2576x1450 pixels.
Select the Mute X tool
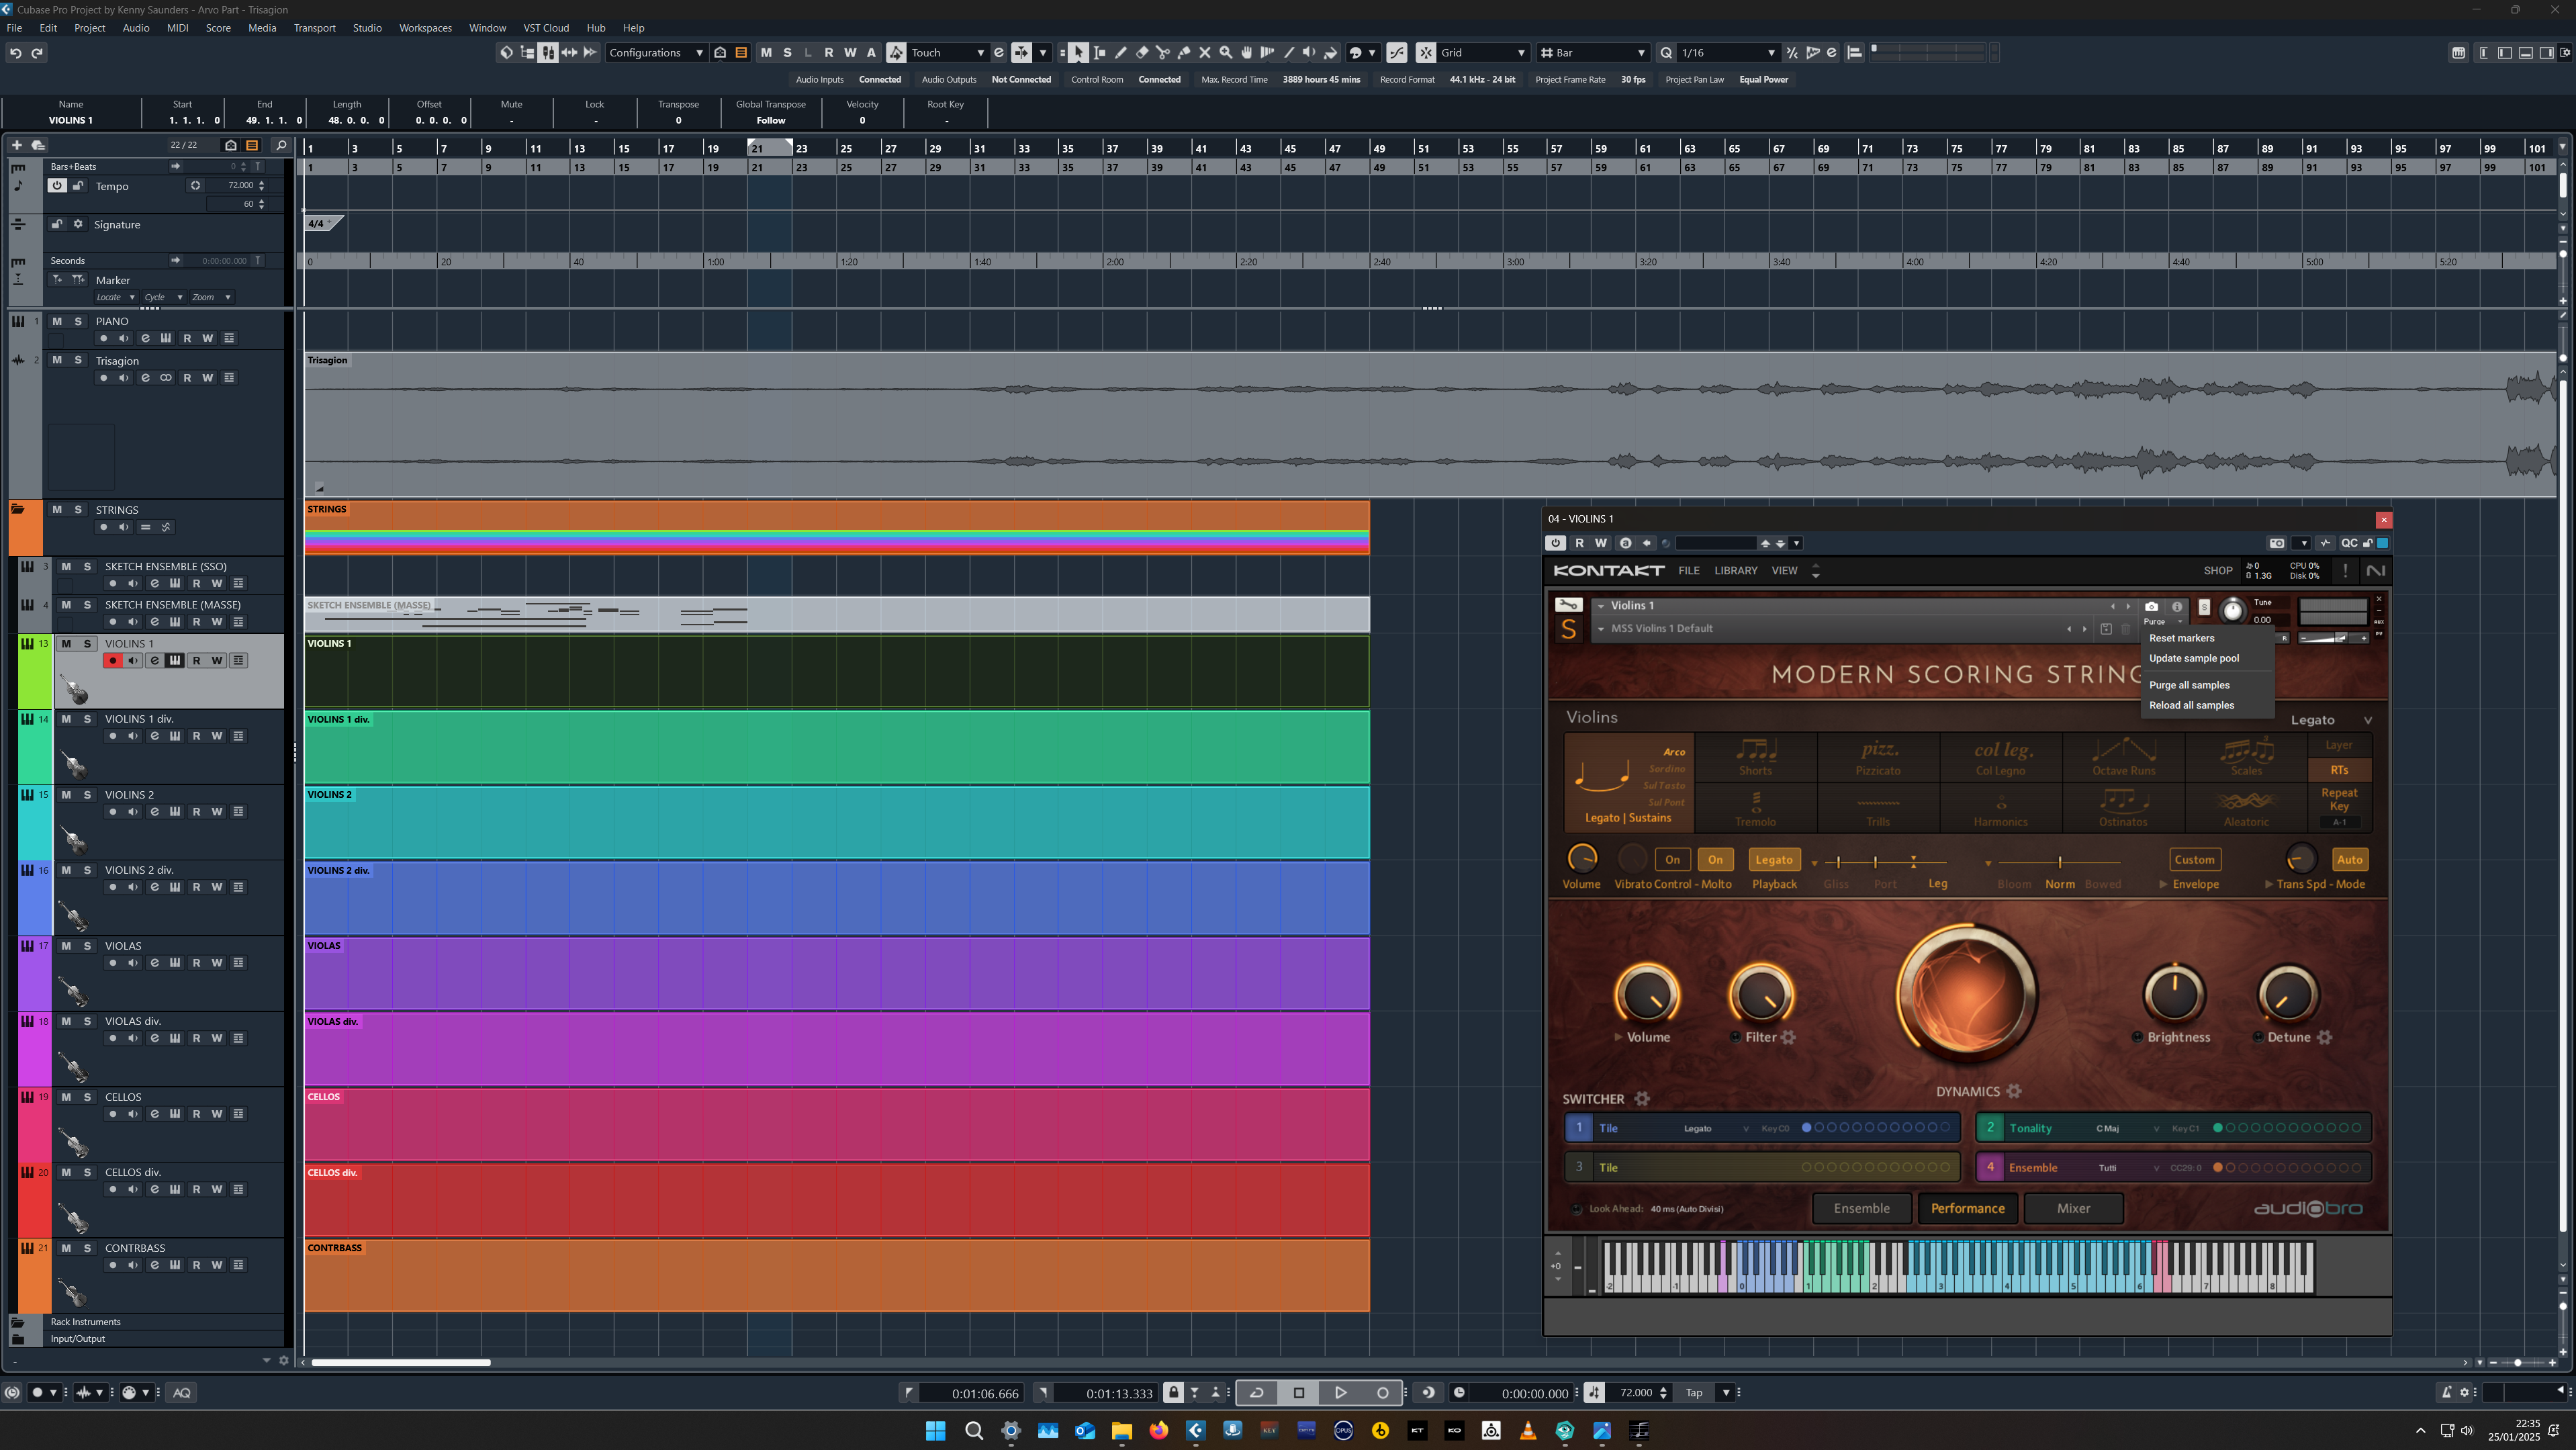1205,53
